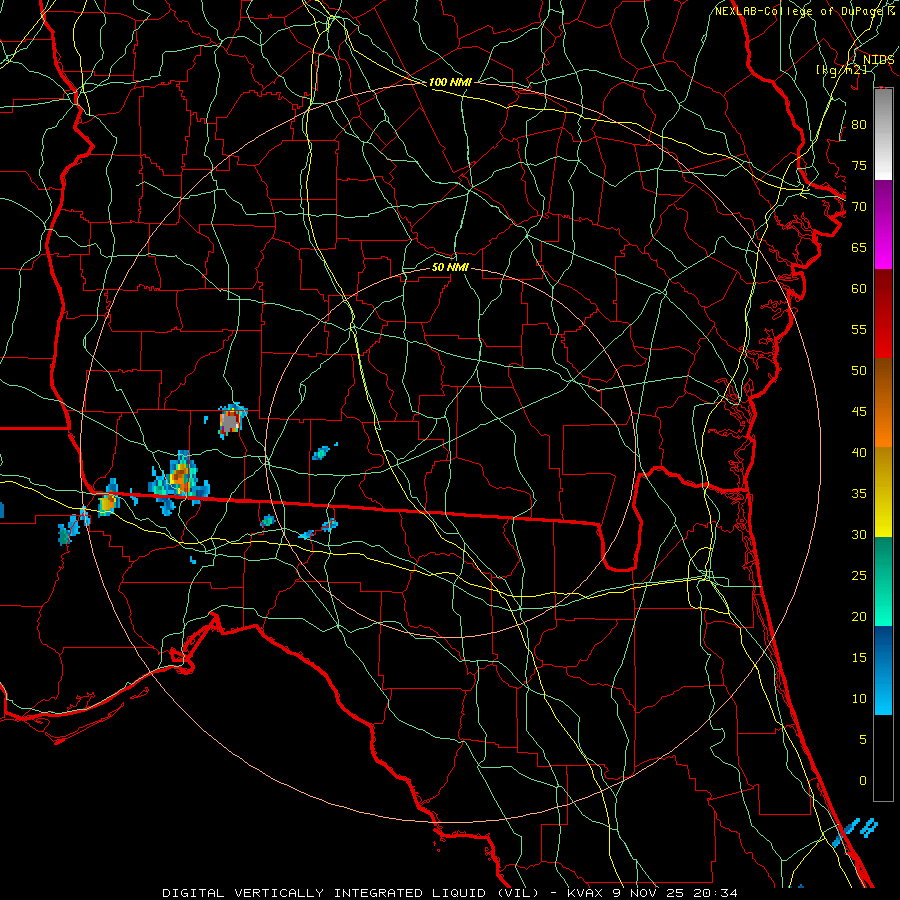Click the scale value 0
This screenshot has height=900, width=900.
pyautogui.click(x=863, y=781)
